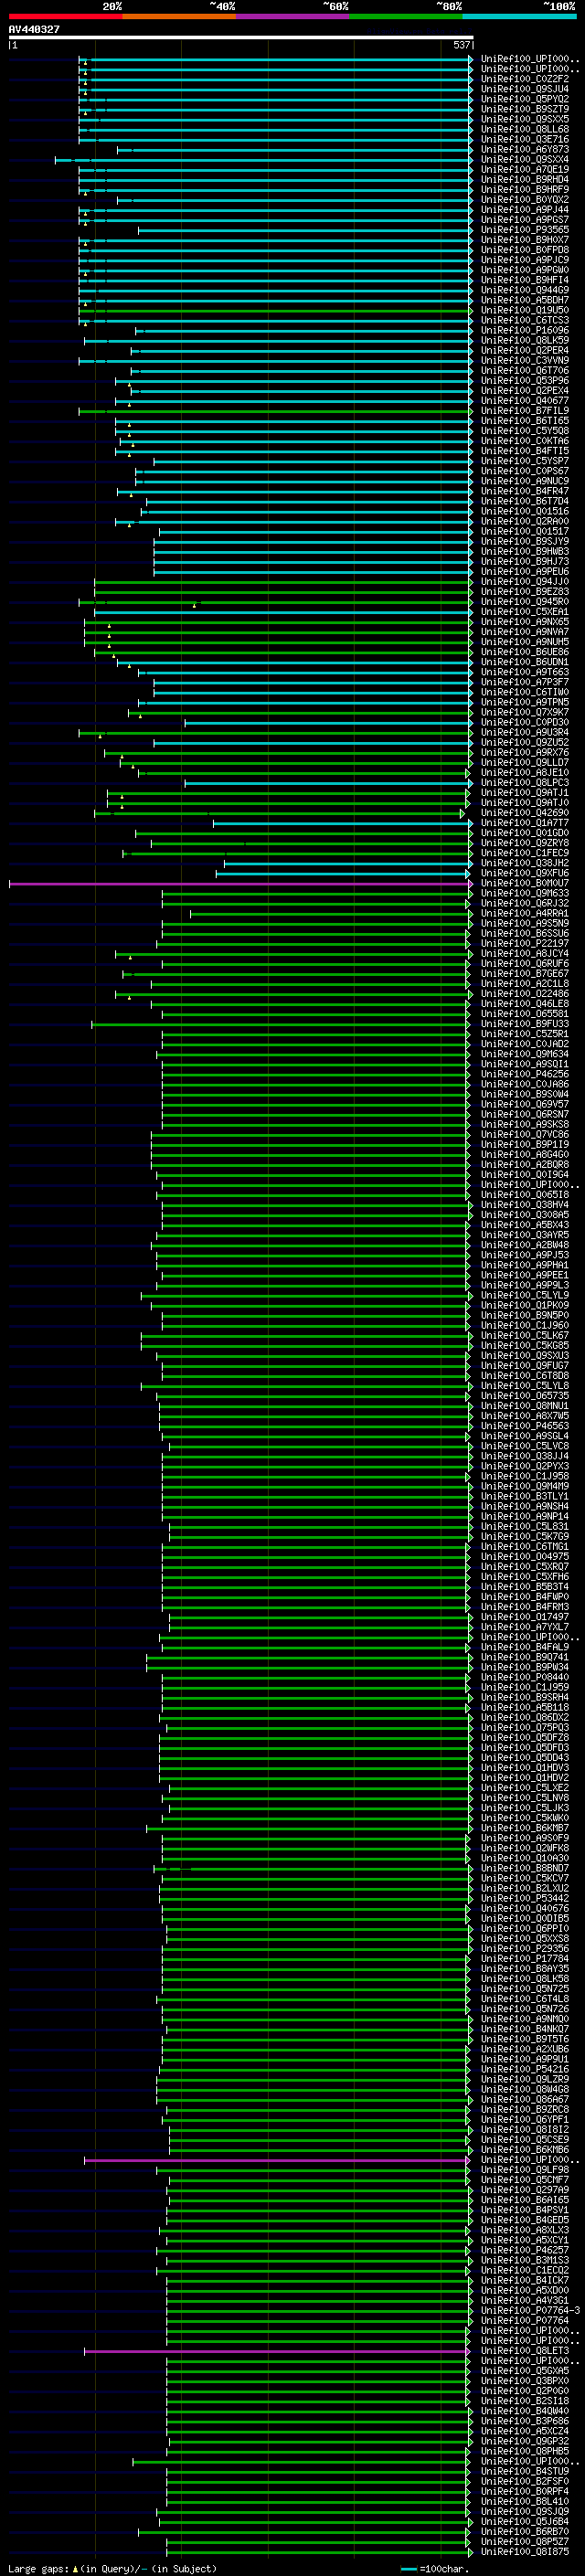Viewport: 585px width, 2576px height.
Task: Open hit UniRef100_B0FPD8
Action: point(525,250)
